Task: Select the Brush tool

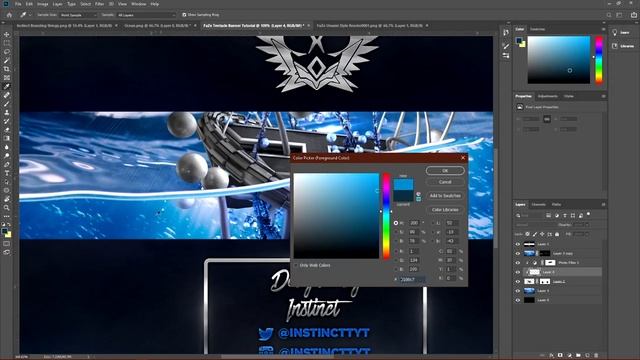Action: click(7, 104)
